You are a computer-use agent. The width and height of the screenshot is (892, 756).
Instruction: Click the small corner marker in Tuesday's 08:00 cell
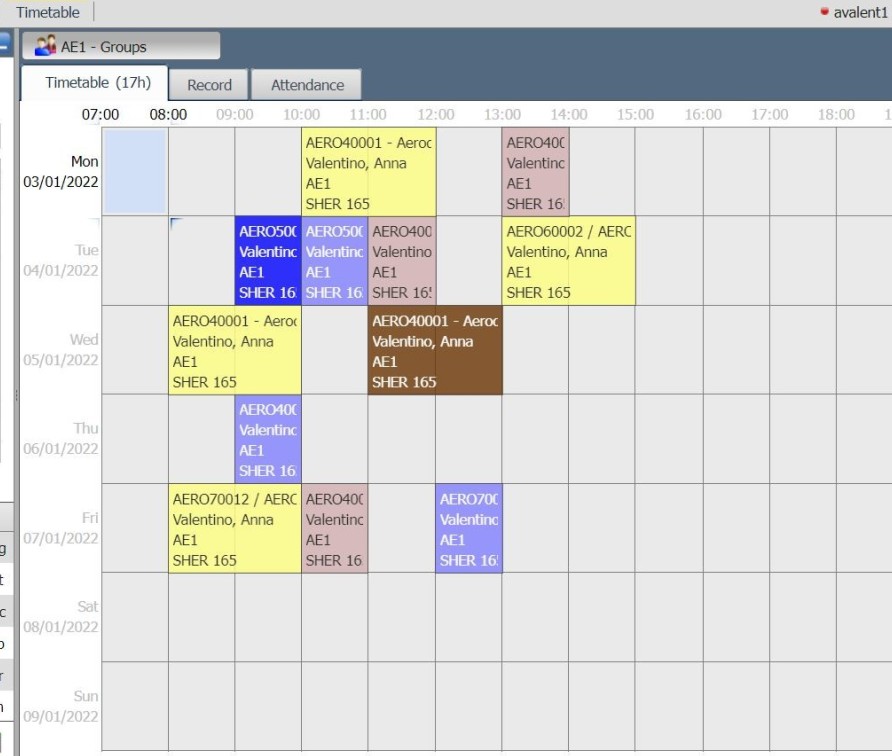coord(176,223)
